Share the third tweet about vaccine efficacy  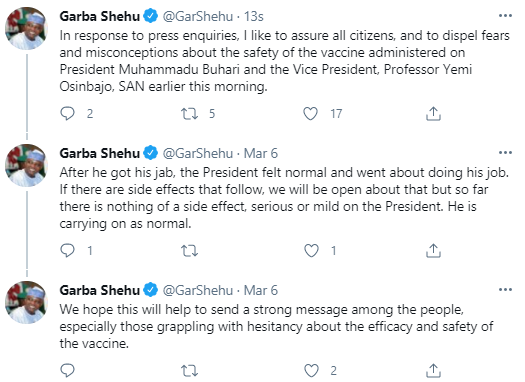pyautogui.click(x=433, y=371)
